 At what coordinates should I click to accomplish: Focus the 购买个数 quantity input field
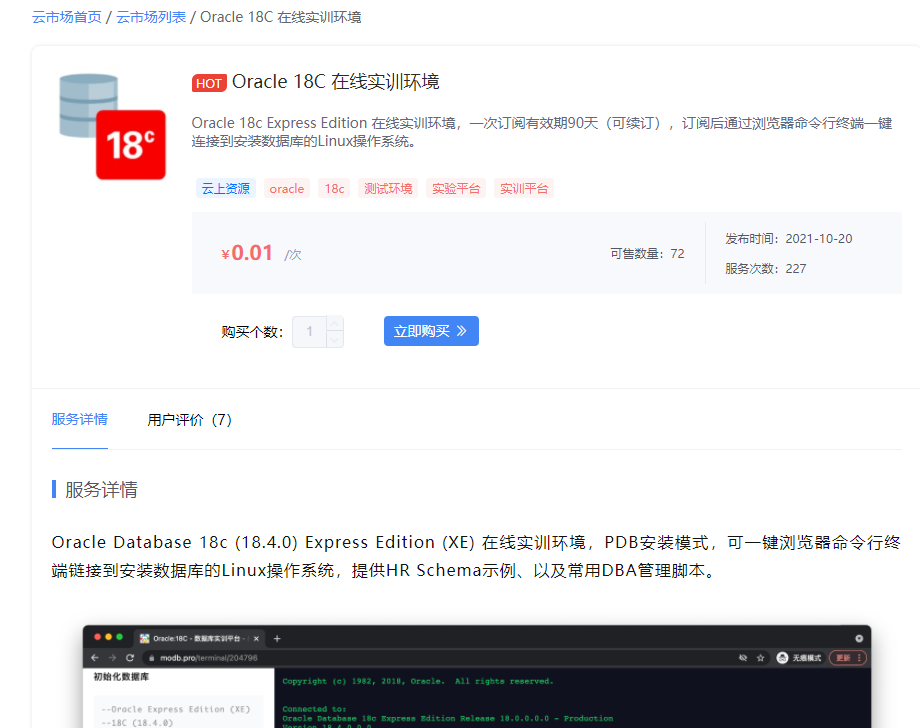pyautogui.click(x=310, y=332)
